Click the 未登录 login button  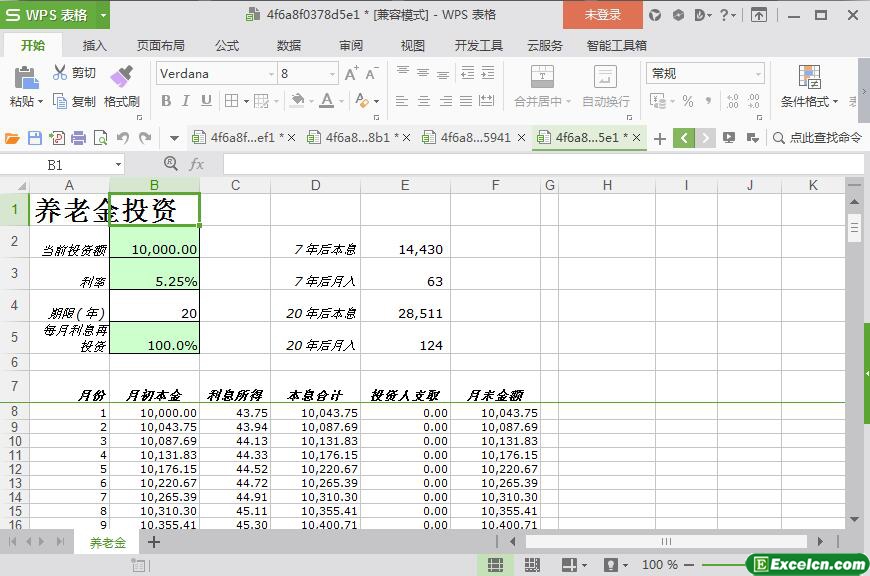pyautogui.click(x=602, y=15)
